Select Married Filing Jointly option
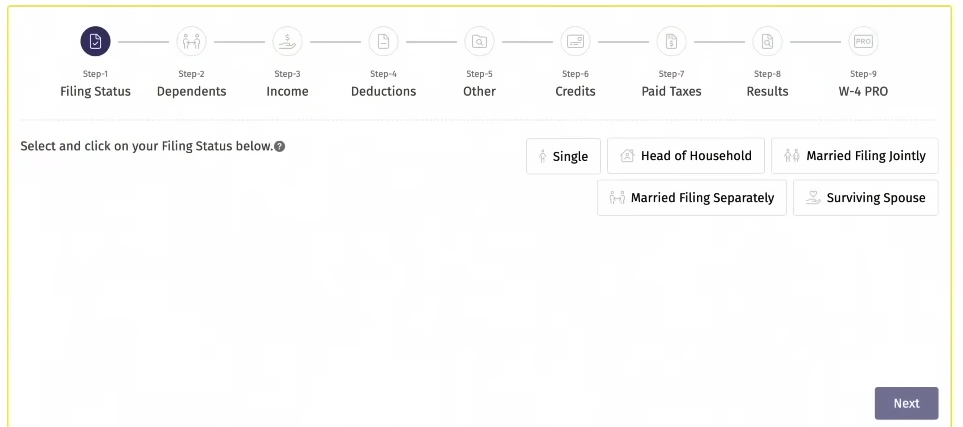The width and height of the screenshot is (963, 427). pos(855,156)
